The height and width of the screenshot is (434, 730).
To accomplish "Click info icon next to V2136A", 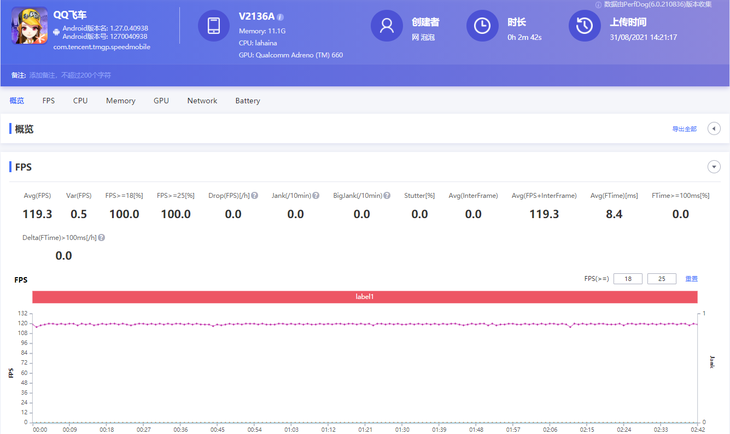I will coord(281,18).
